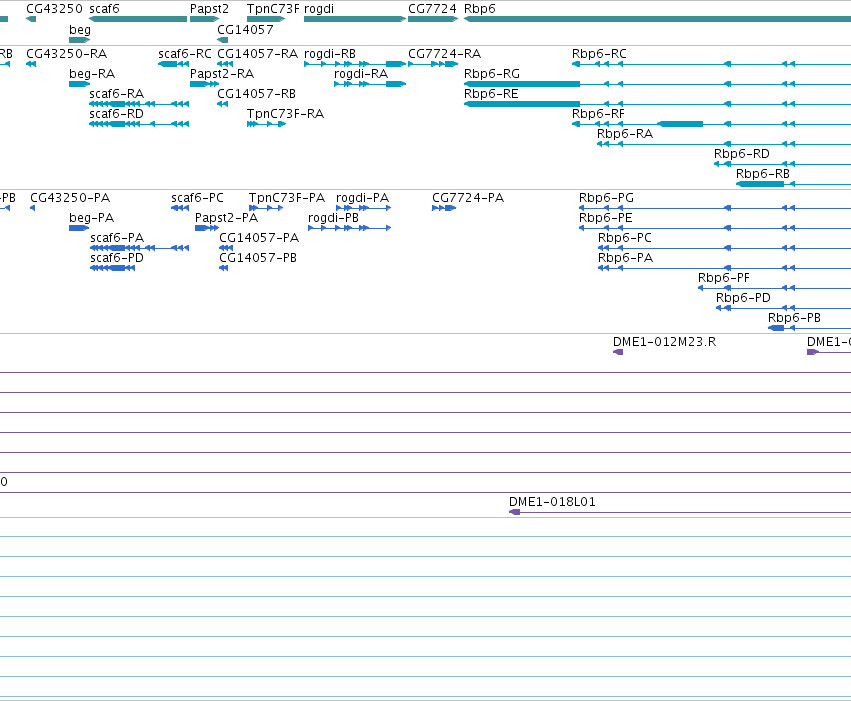Click the CG43250-RA transcript label
The height and width of the screenshot is (701, 851).
click(x=67, y=54)
